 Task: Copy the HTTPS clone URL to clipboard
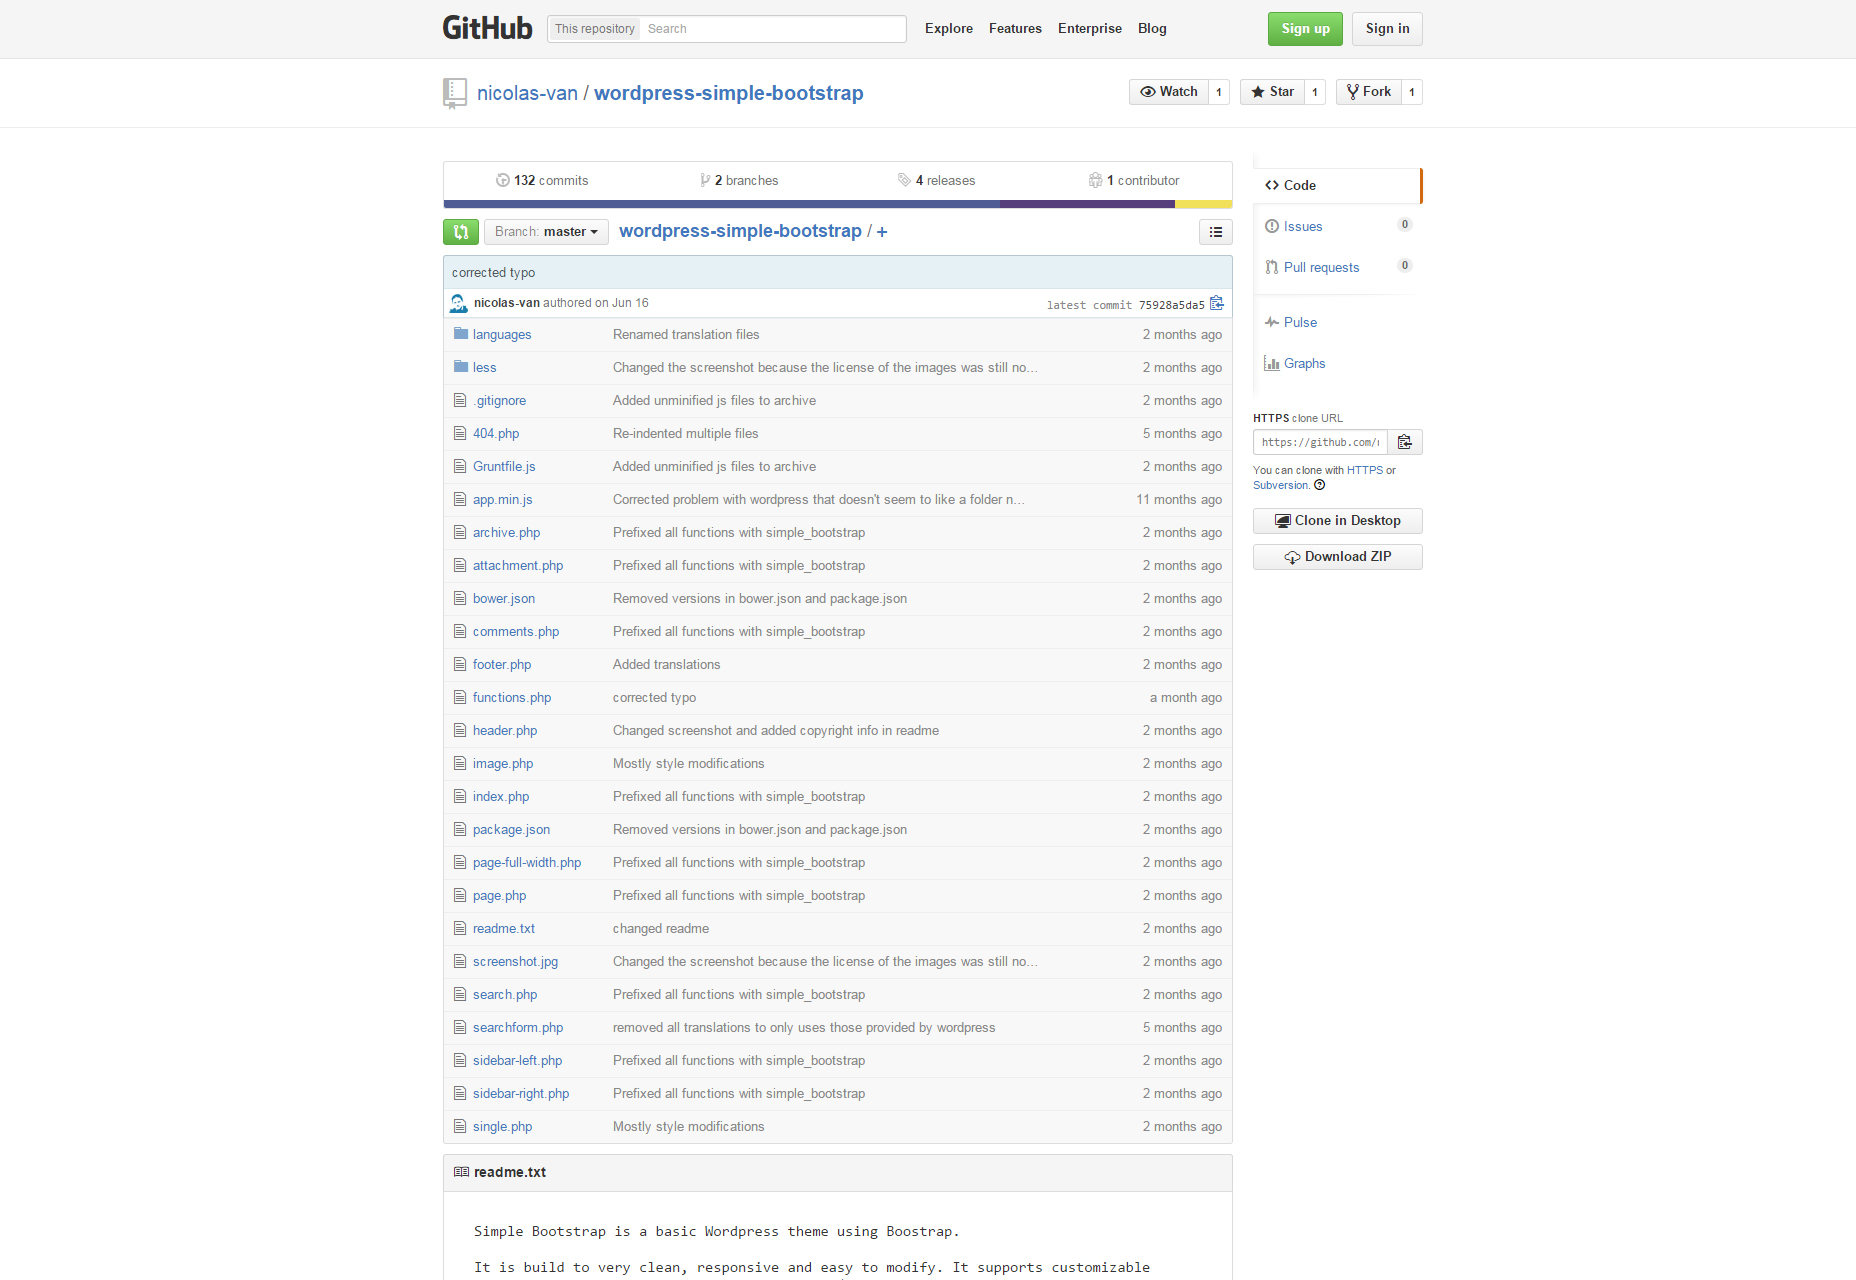[x=1405, y=442]
